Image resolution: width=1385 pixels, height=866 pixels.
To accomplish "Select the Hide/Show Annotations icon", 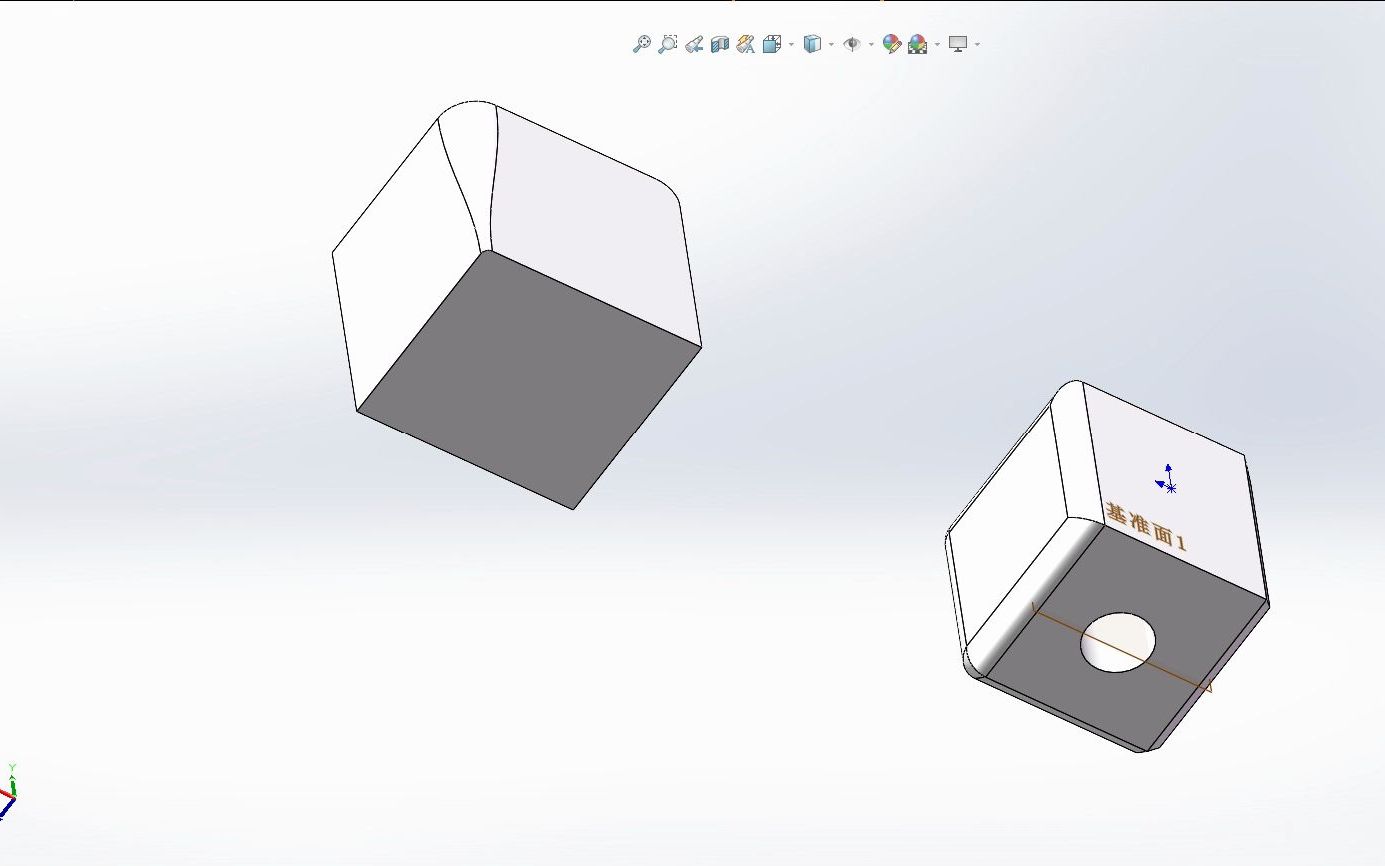I will click(746, 44).
